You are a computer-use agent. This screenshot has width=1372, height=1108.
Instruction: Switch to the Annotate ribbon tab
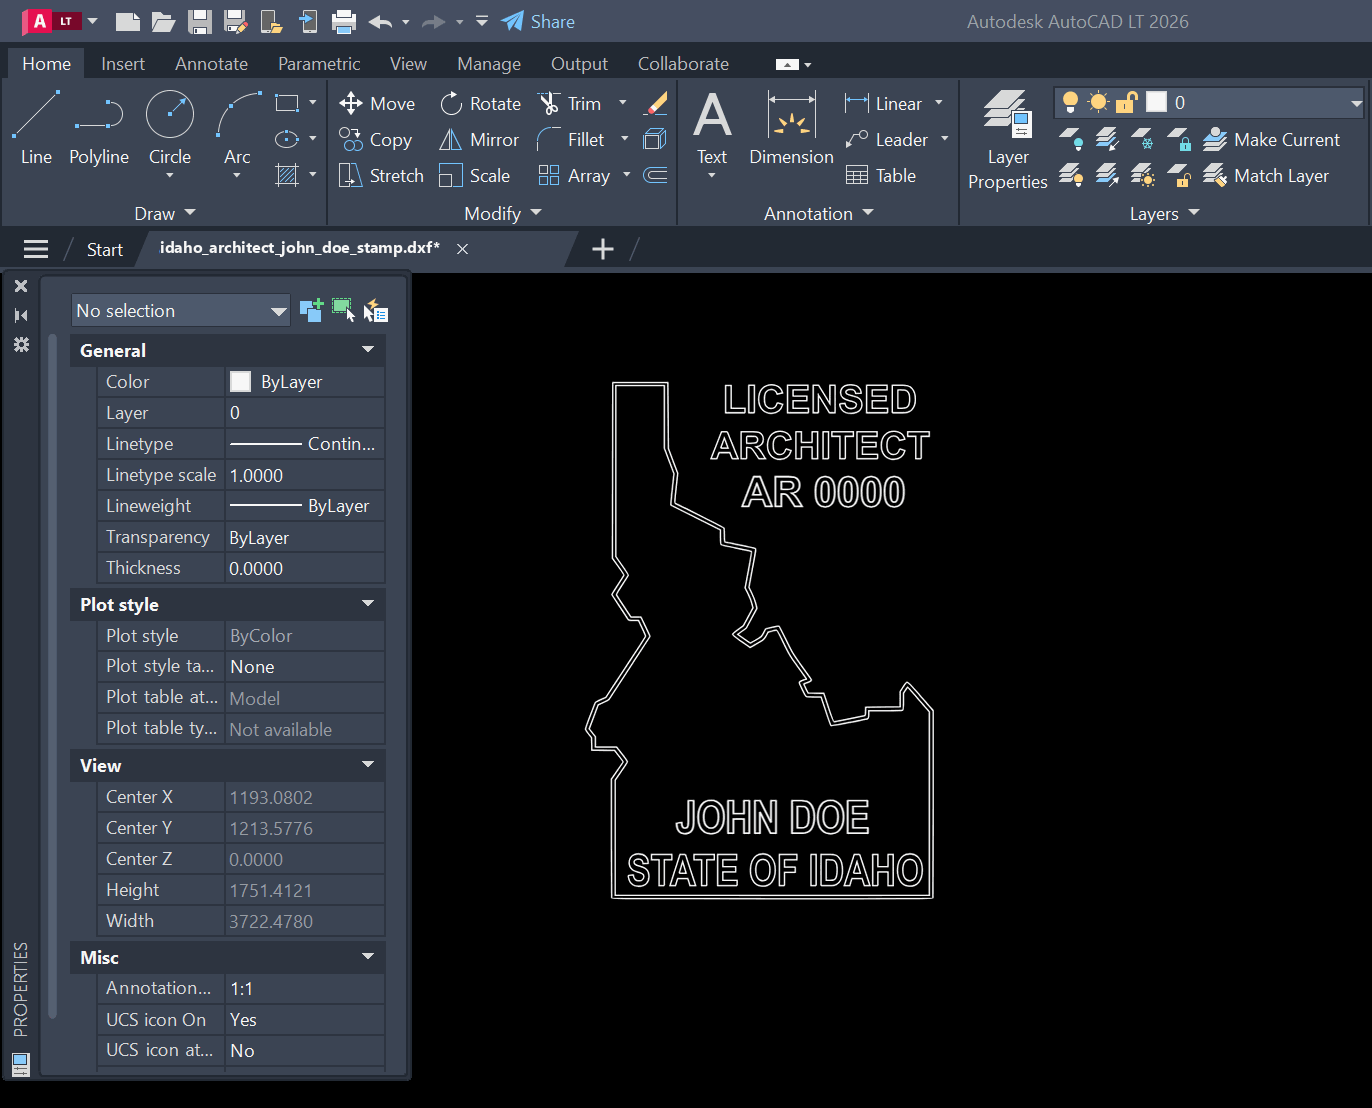[x=211, y=64]
